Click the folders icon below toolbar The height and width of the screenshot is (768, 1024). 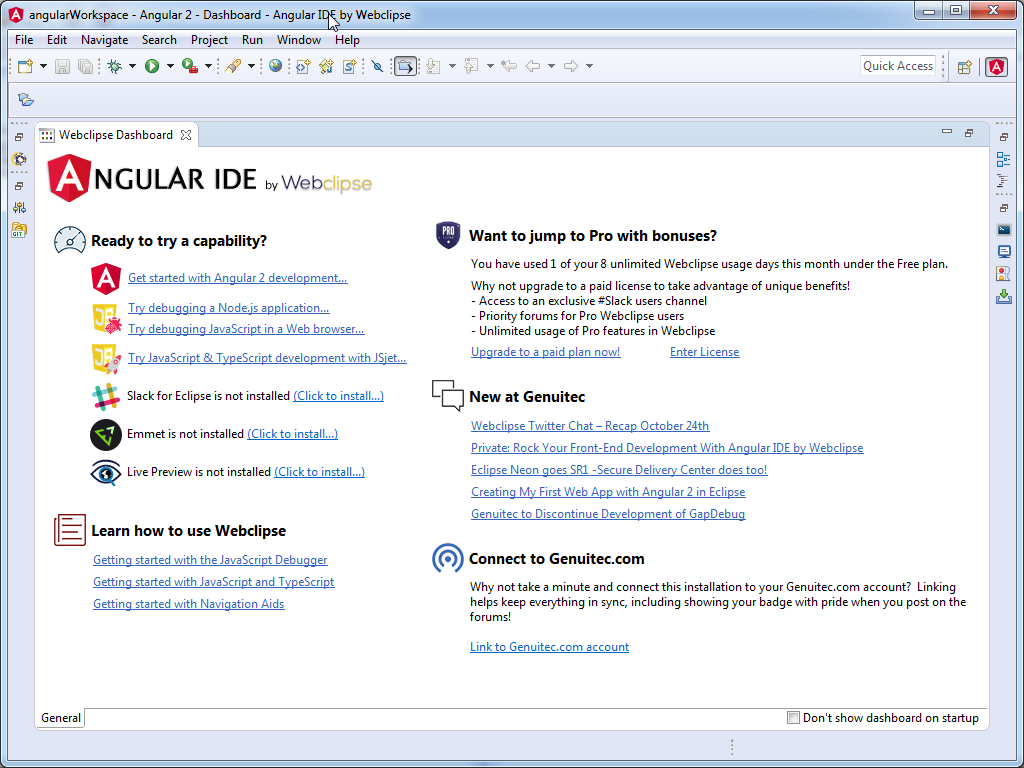(25, 99)
